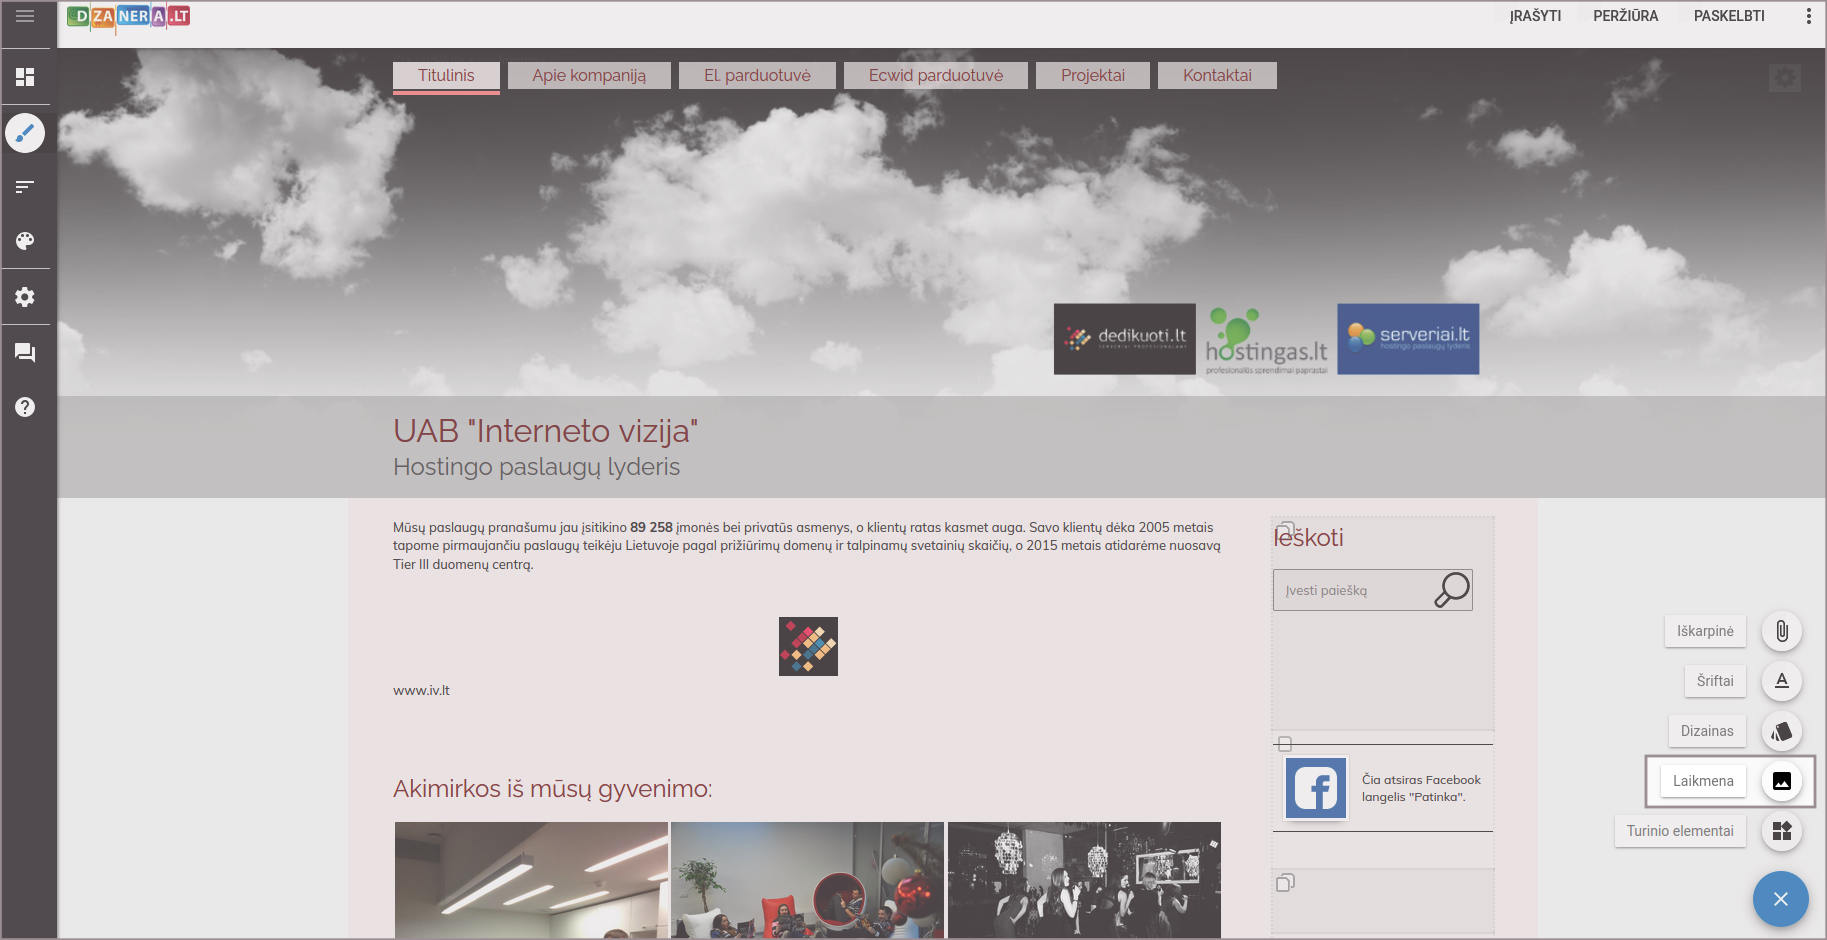Open the three-dot more options menu
1827x940 pixels.
(x=1808, y=16)
